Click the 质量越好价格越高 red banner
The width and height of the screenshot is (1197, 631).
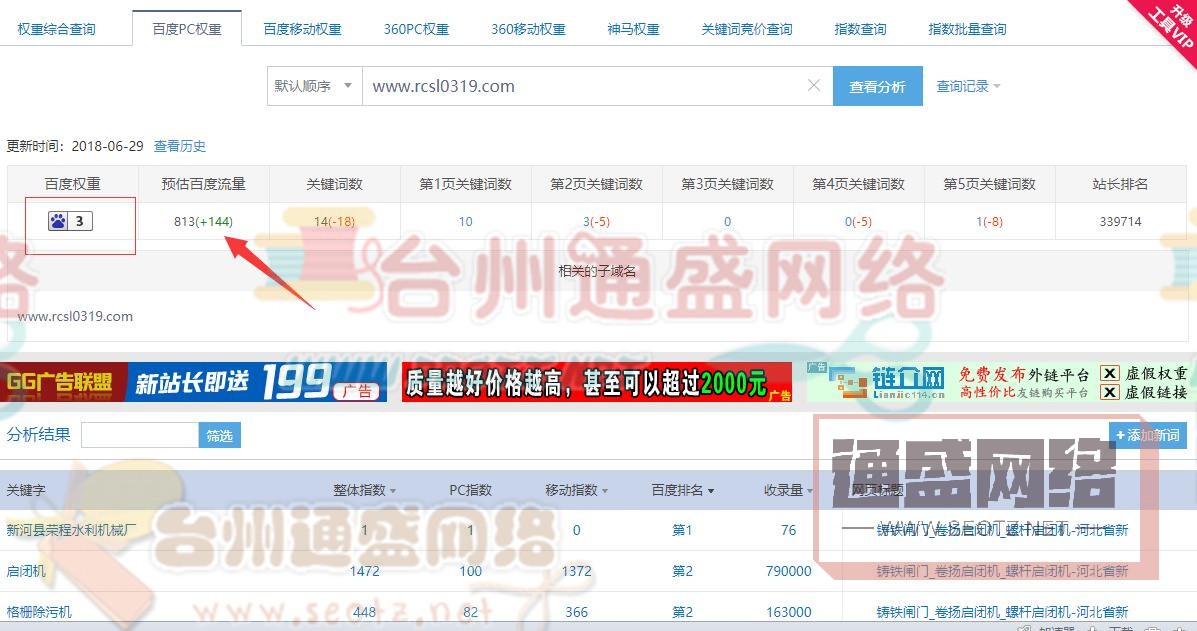click(x=596, y=382)
